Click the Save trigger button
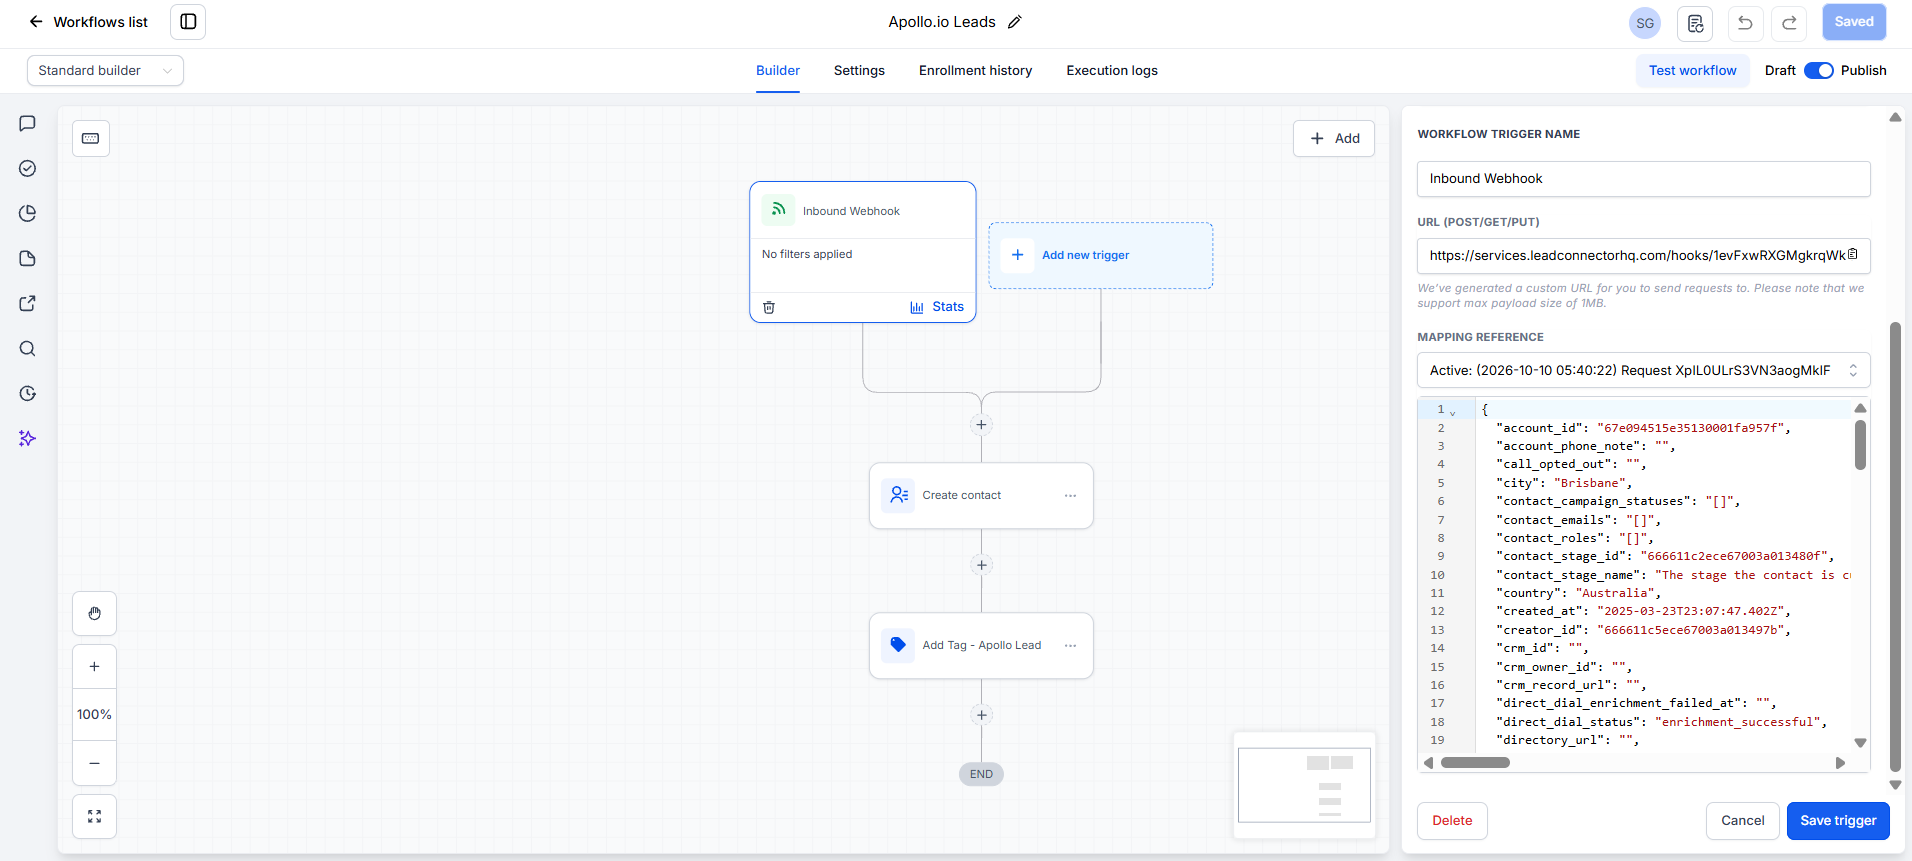The image size is (1912, 861). (x=1838, y=820)
